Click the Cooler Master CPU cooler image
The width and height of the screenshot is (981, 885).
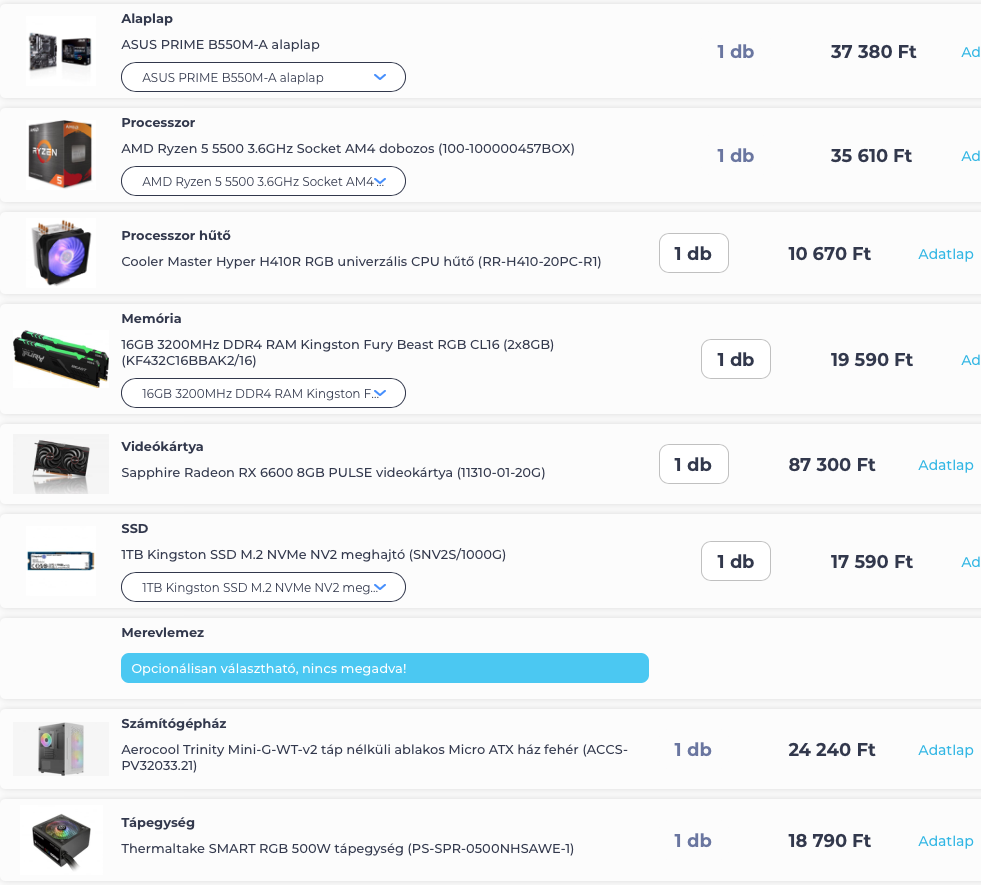(61, 253)
